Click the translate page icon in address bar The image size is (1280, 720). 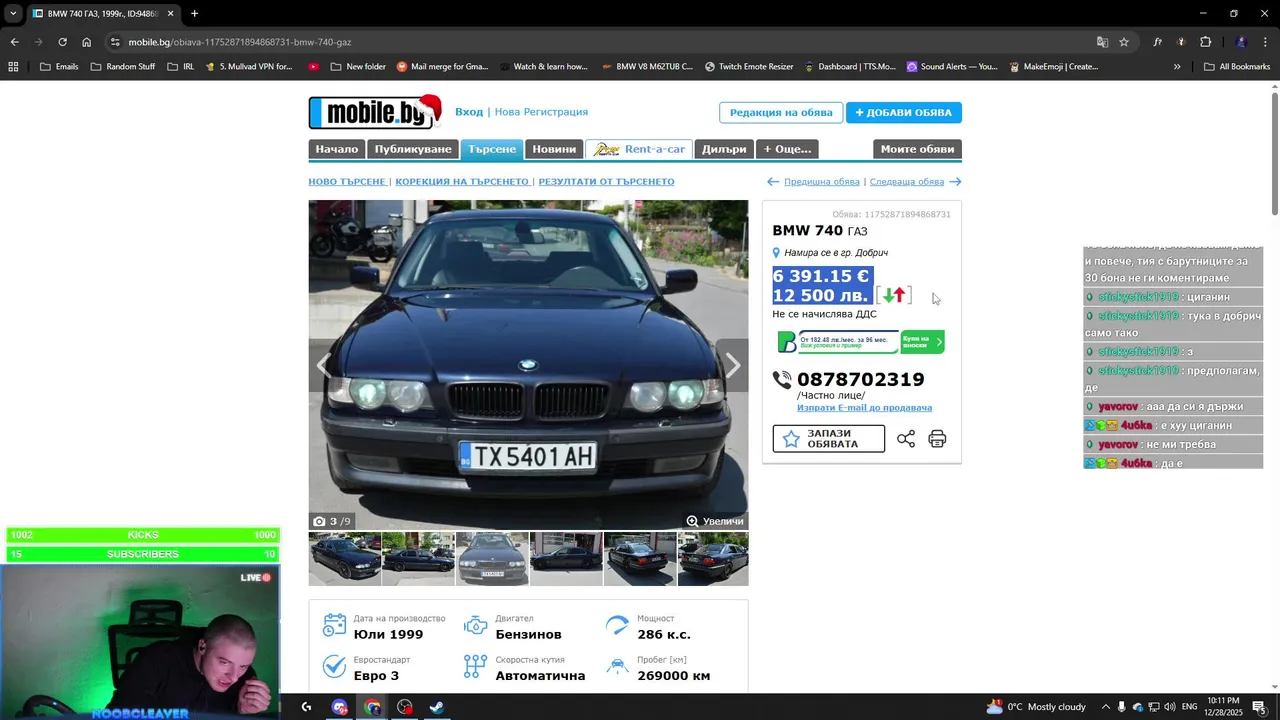coord(1102,42)
